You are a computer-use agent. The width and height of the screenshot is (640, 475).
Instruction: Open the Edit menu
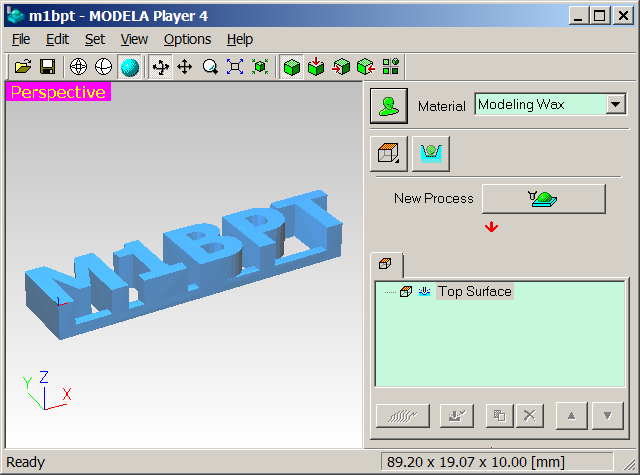tap(57, 39)
